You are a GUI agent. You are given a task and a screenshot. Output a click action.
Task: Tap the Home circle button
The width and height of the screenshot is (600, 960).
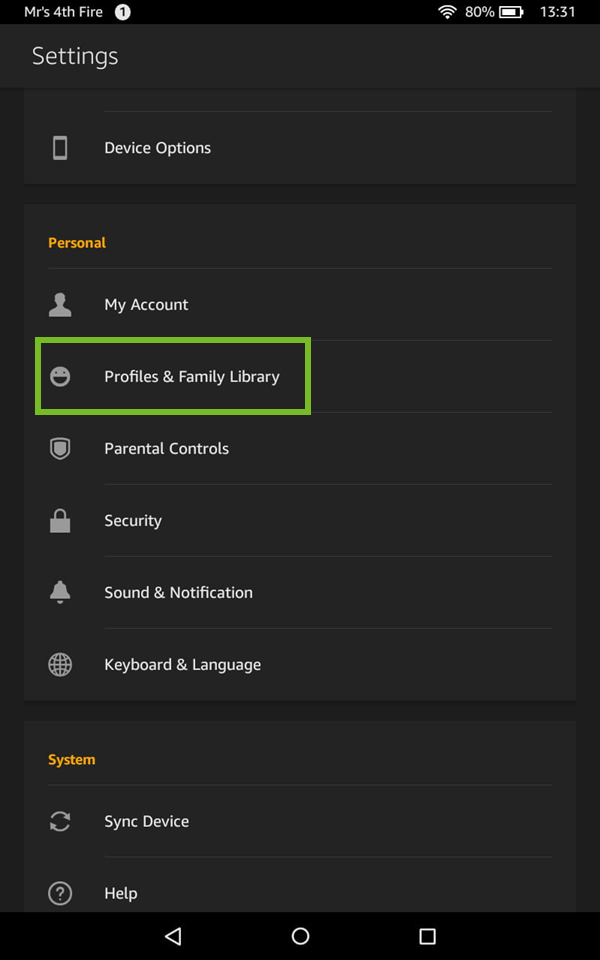click(x=300, y=936)
